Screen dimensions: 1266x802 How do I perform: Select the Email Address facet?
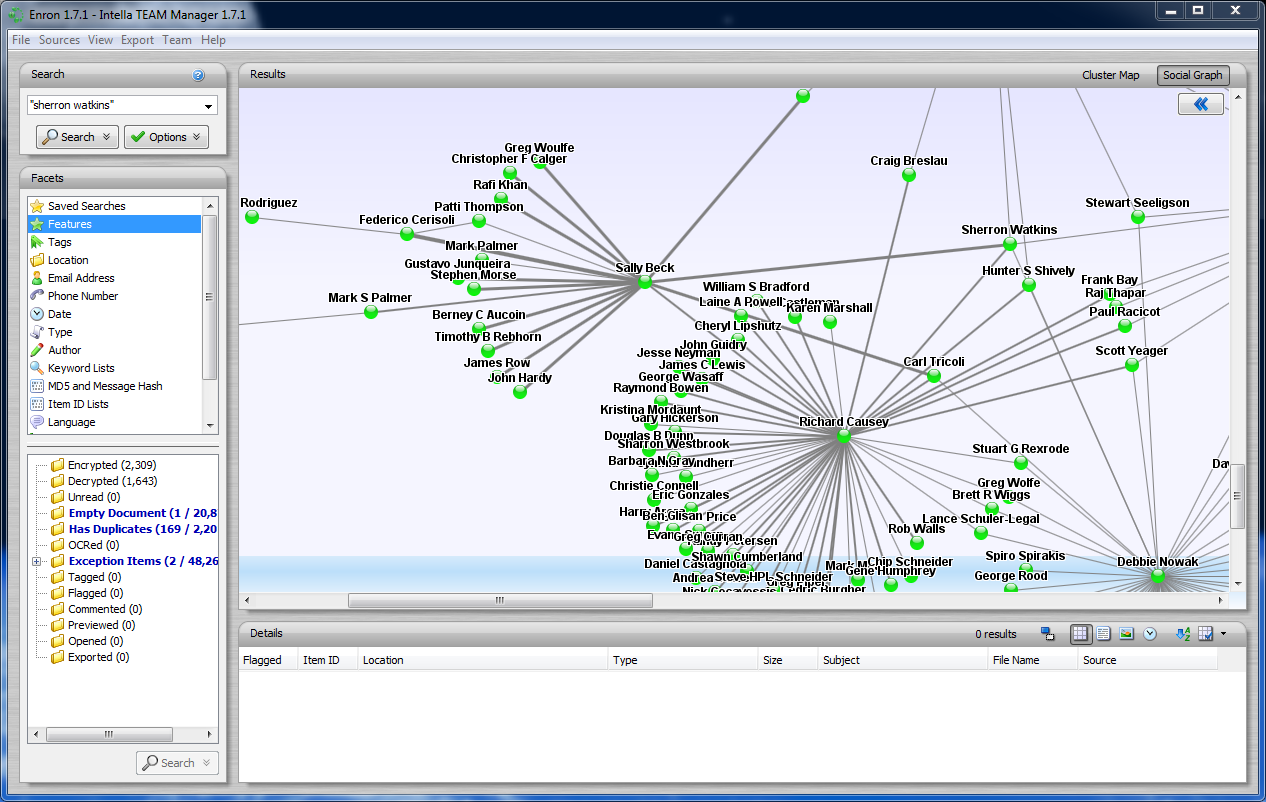point(81,278)
